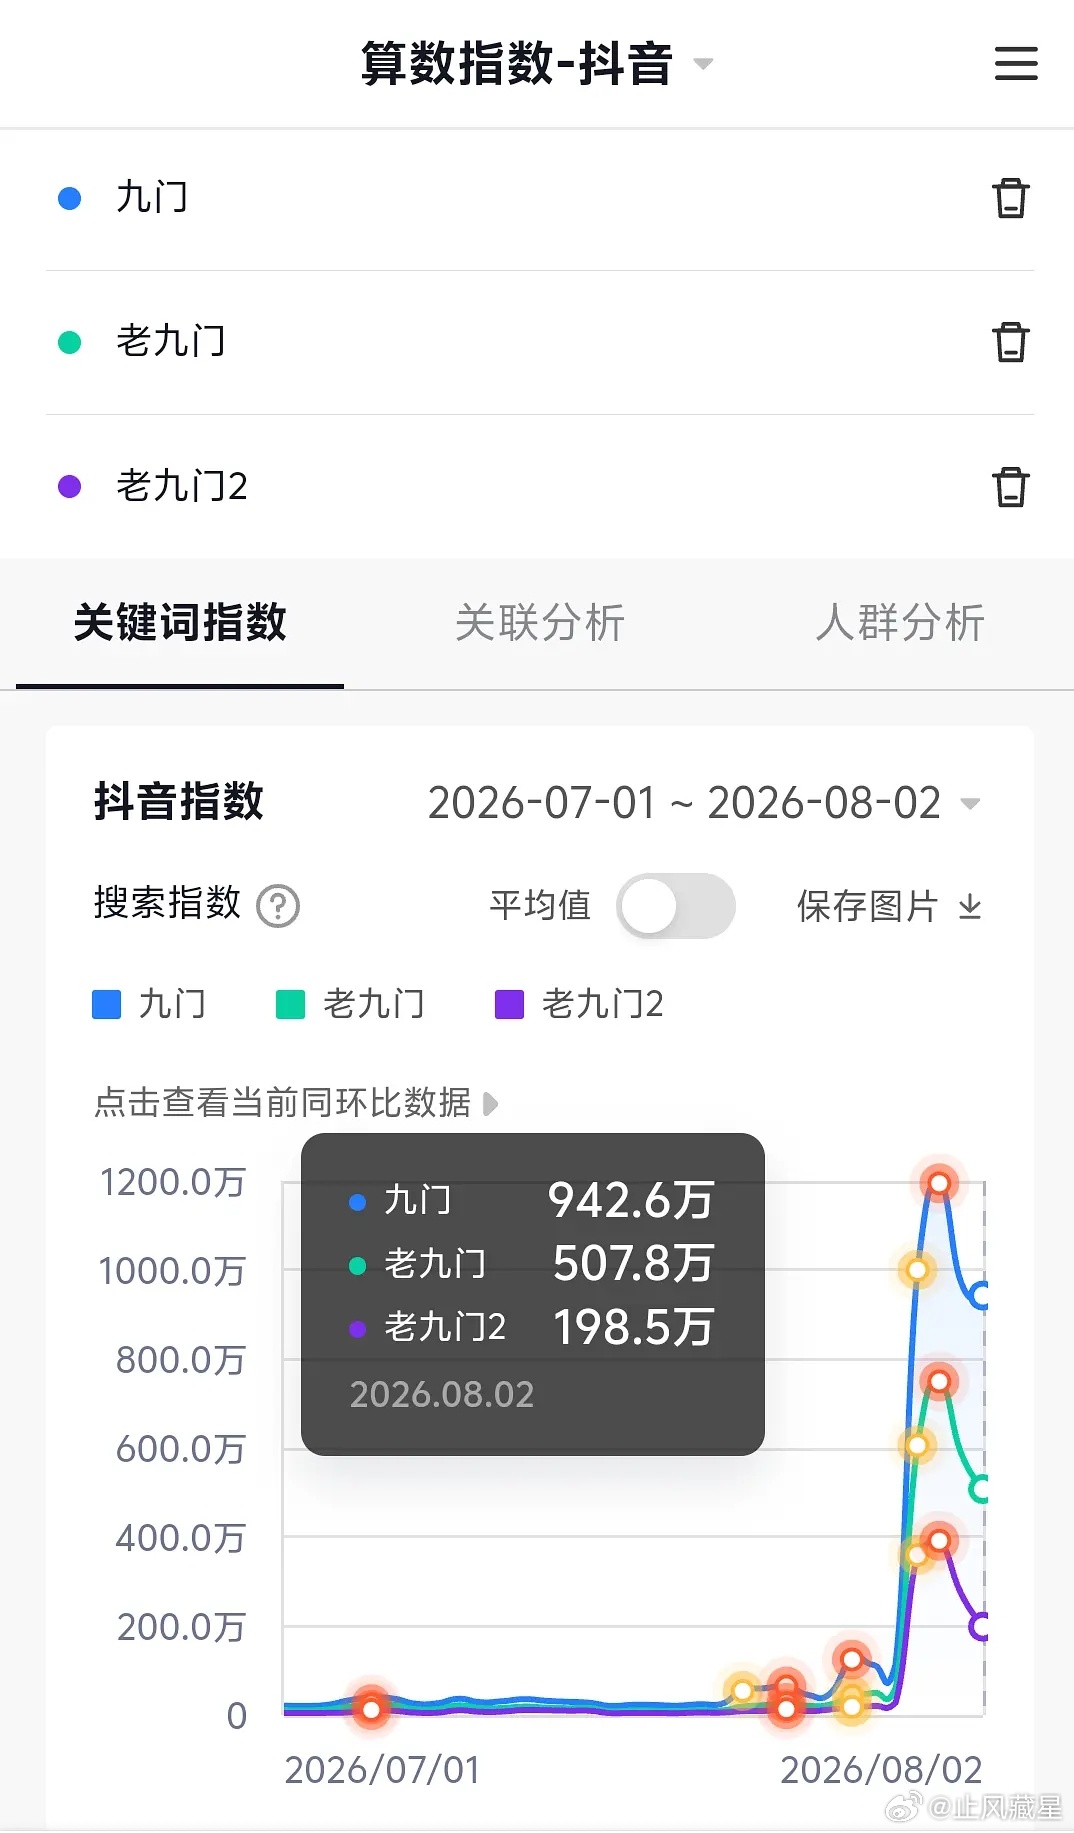Toggle the 九门 legend series

[149, 1004]
